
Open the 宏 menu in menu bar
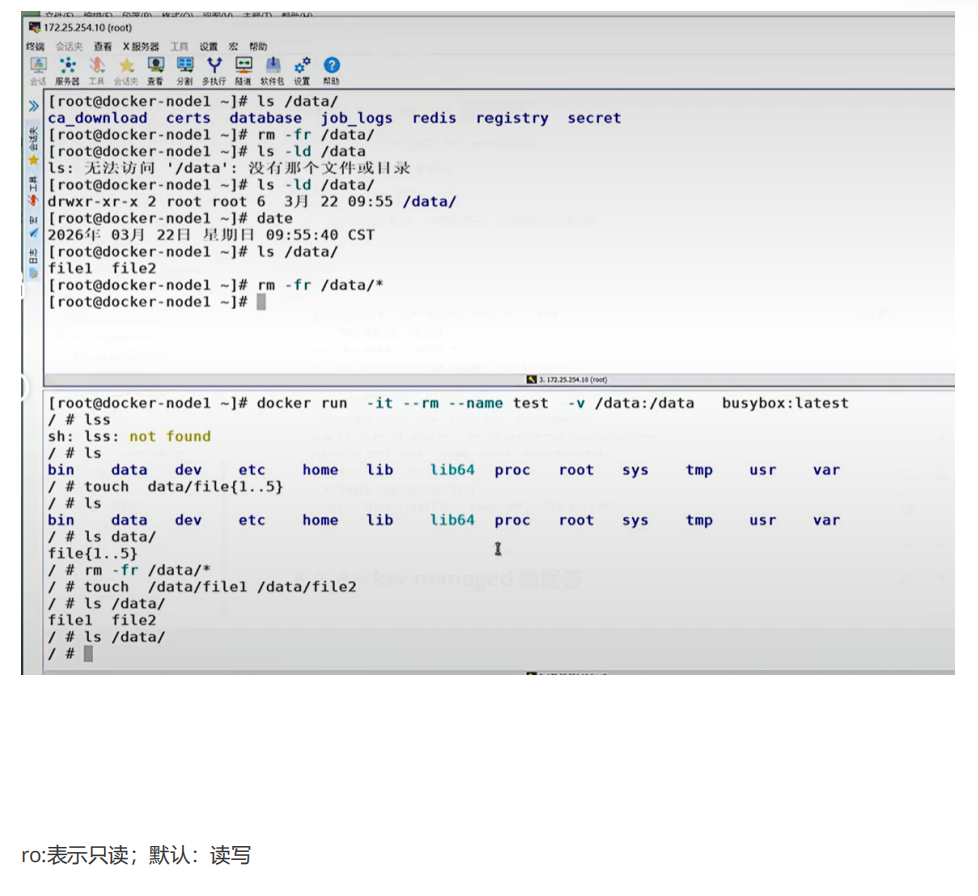(x=233, y=47)
